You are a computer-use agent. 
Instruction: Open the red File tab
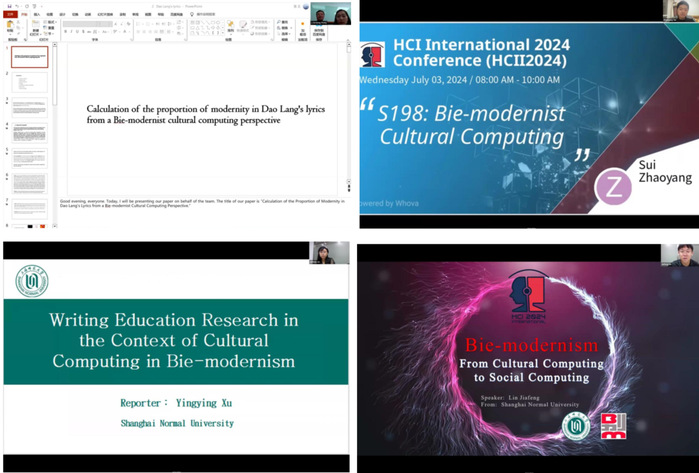[10, 15]
